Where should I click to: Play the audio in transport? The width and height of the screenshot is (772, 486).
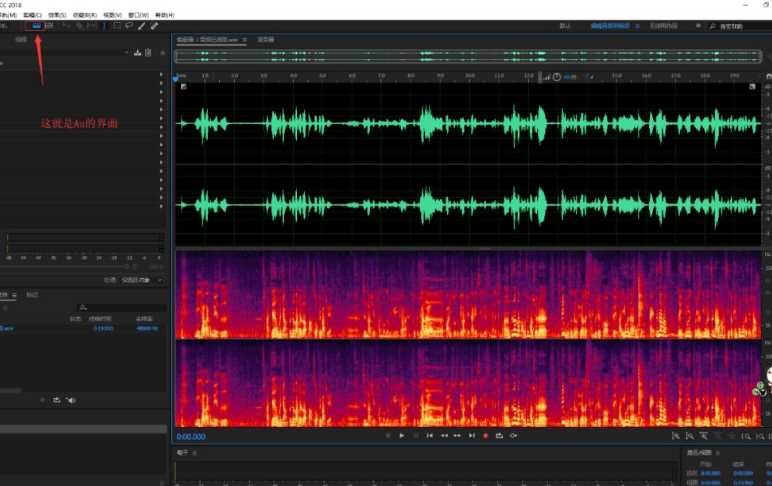click(402, 436)
